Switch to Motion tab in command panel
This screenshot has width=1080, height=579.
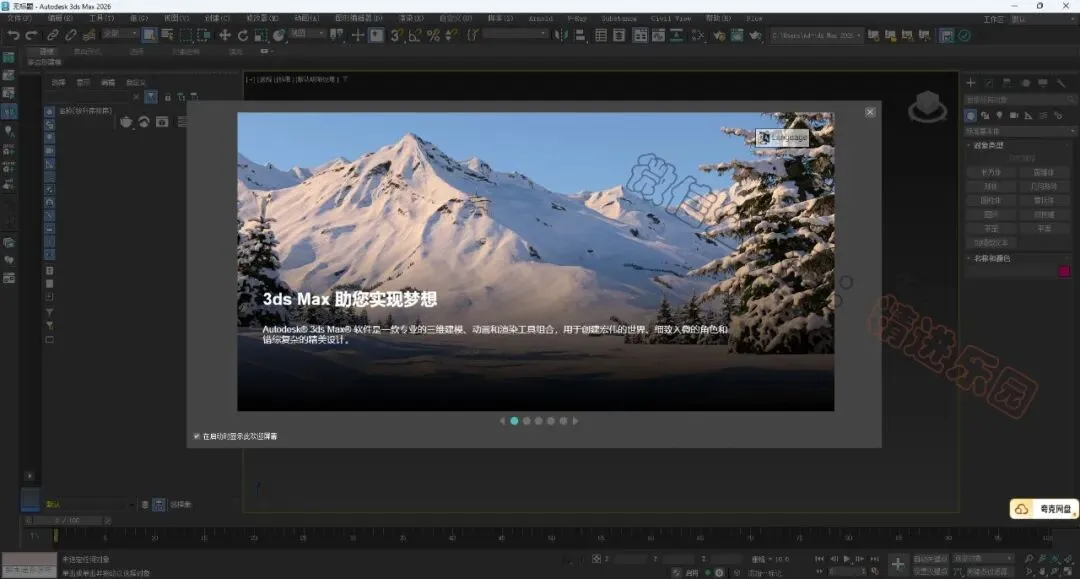click(x=1025, y=83)
